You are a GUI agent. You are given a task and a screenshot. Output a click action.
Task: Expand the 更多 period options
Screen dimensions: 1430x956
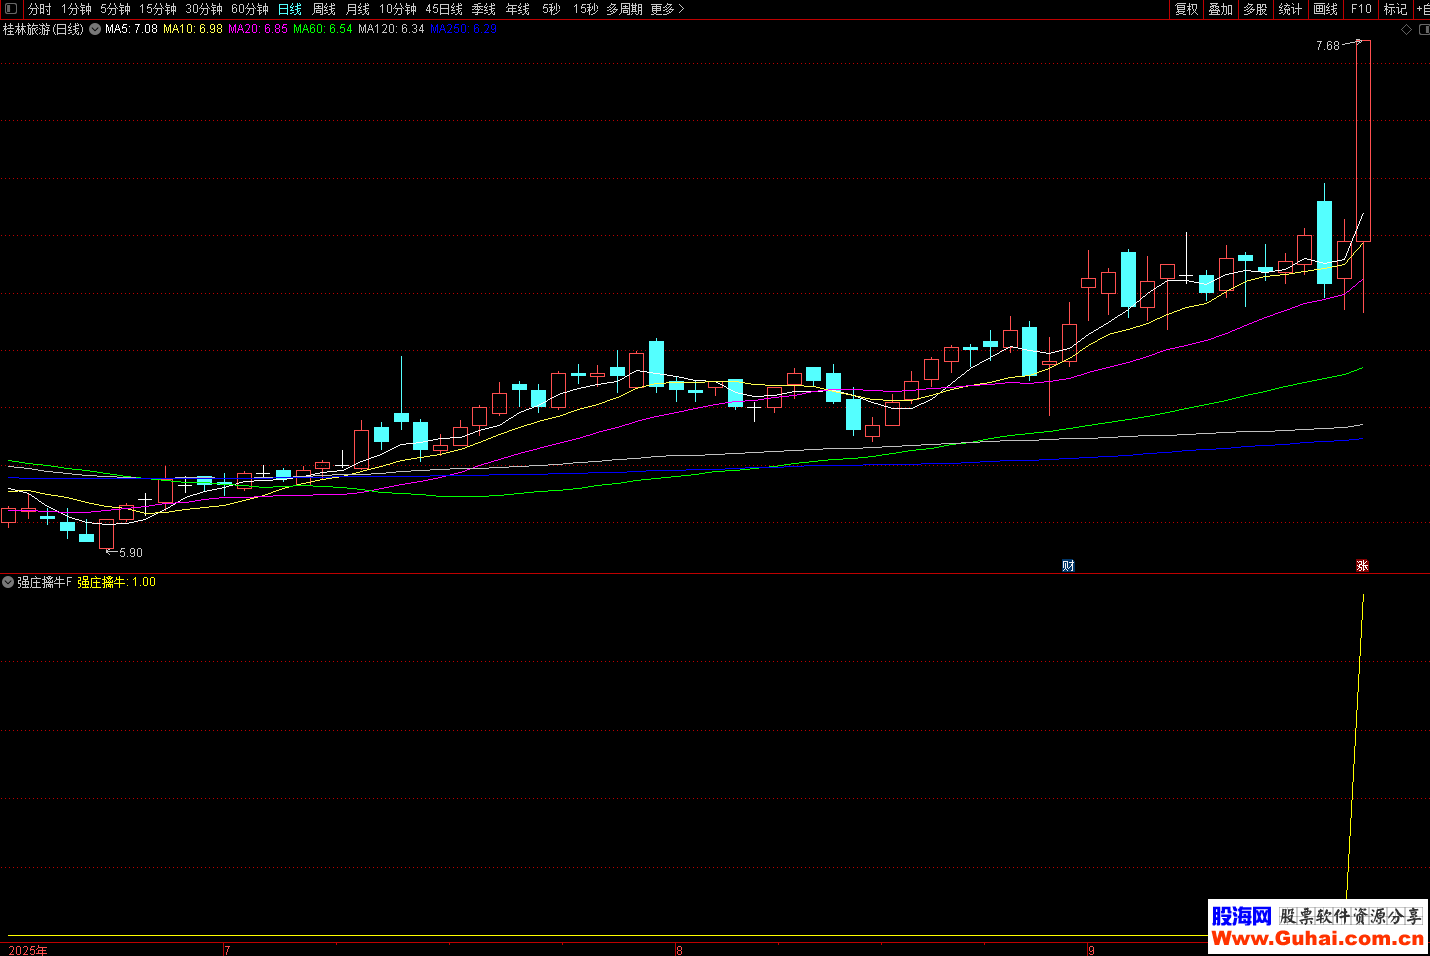[x=667, y=9]
